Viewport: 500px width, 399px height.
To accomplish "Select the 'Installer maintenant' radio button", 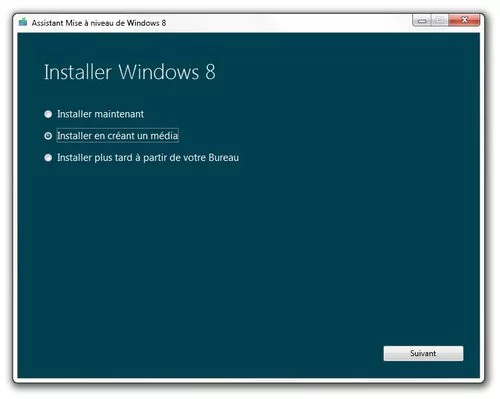I will 48,114.
